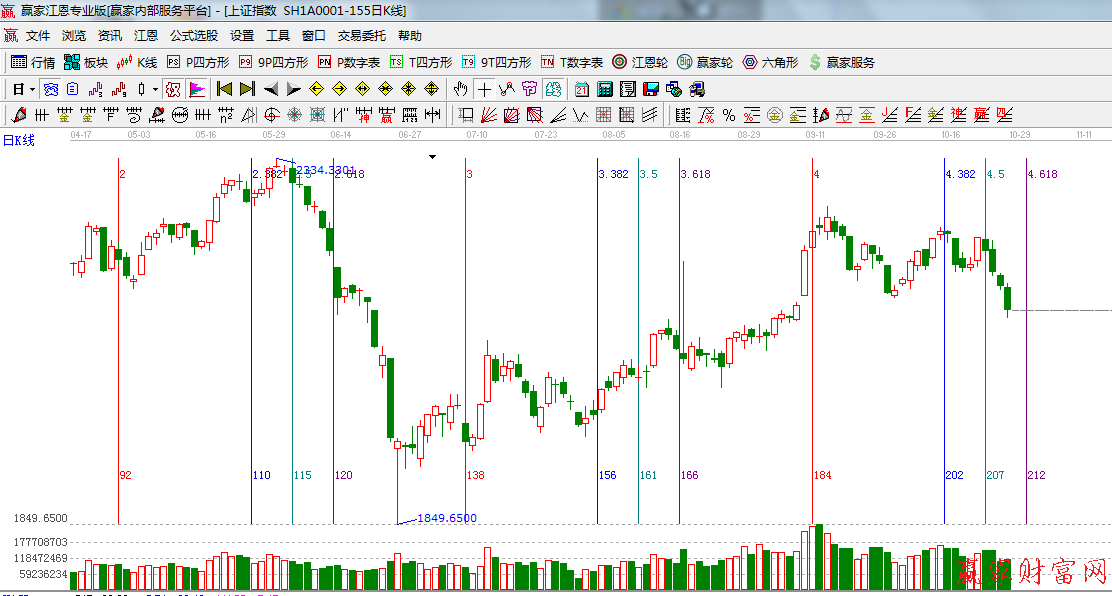Screen dimensions: 1112x596
Task: Expand the 日 period dropdown arrow
Action: tap(32, 89)
